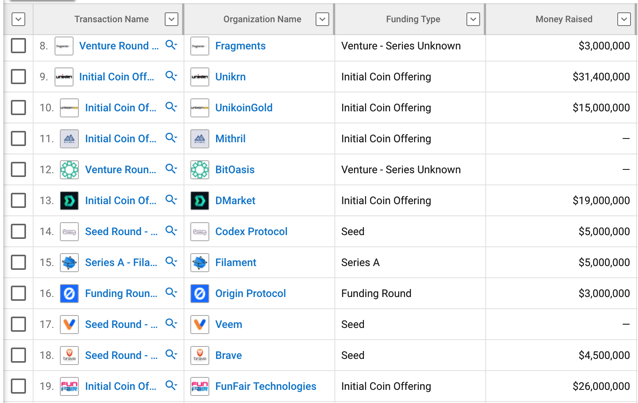Click the FunFair logo in Organization Name column
Screen dimensions: 638x403
tap(199, 386)
